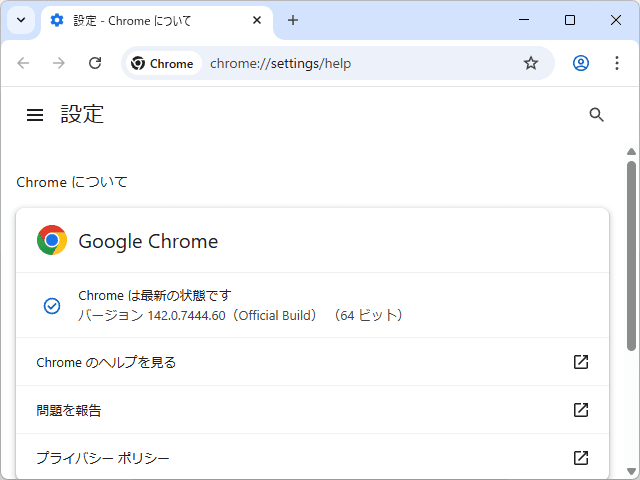Click external link icon for 問題を報告
The width and height of the screenshot is (640, 480).
[x=581, y=410]
